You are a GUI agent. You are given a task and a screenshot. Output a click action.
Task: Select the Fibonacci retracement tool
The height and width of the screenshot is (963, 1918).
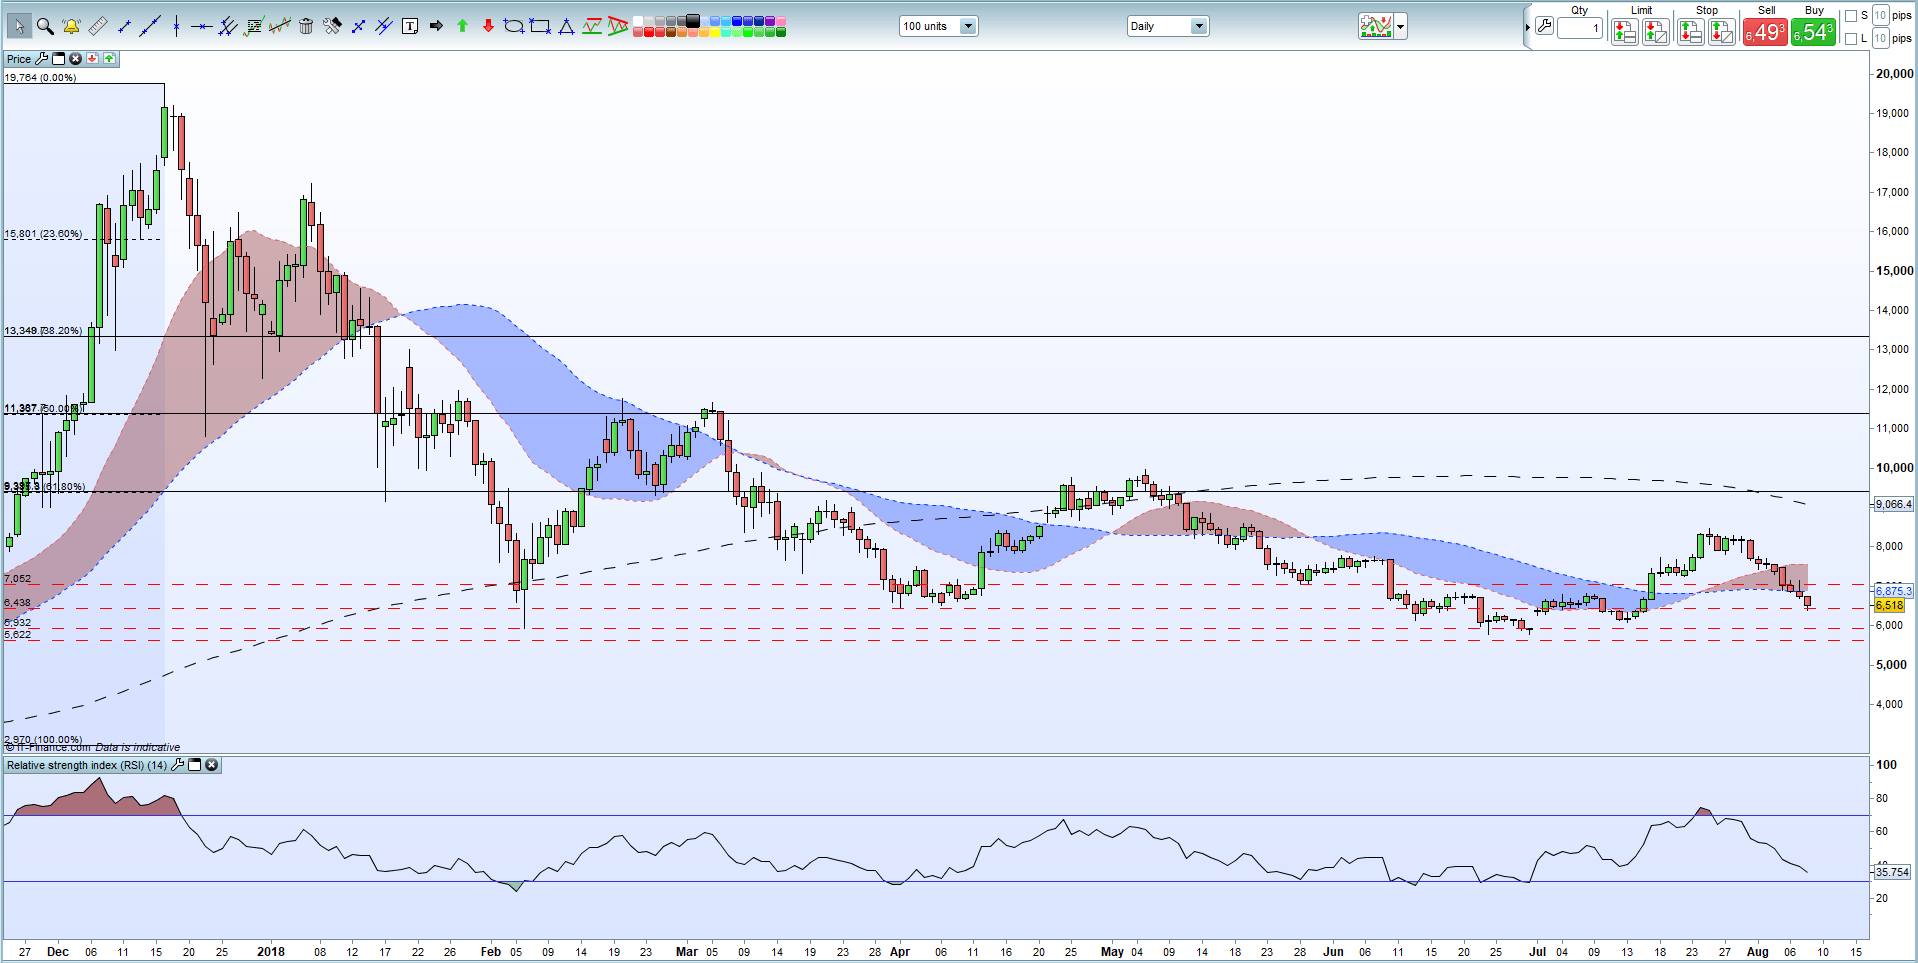254,26
